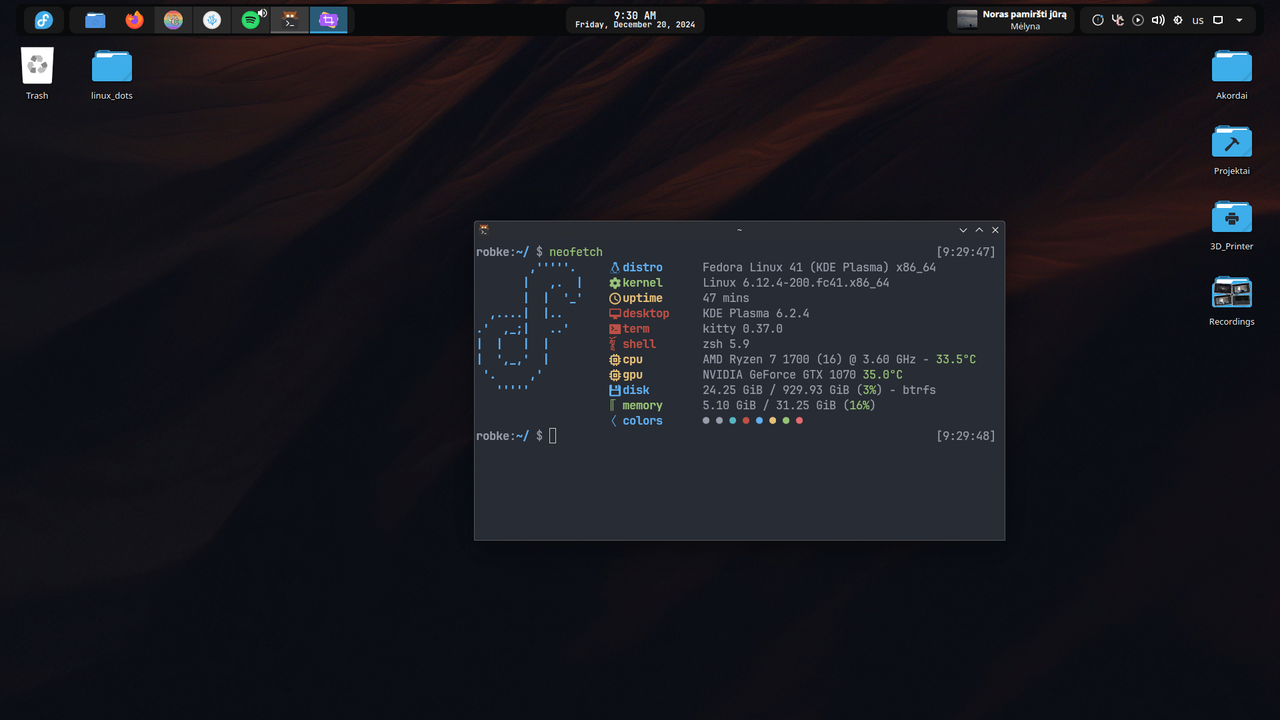Open the volume control tray icon

pos(1158,20)
